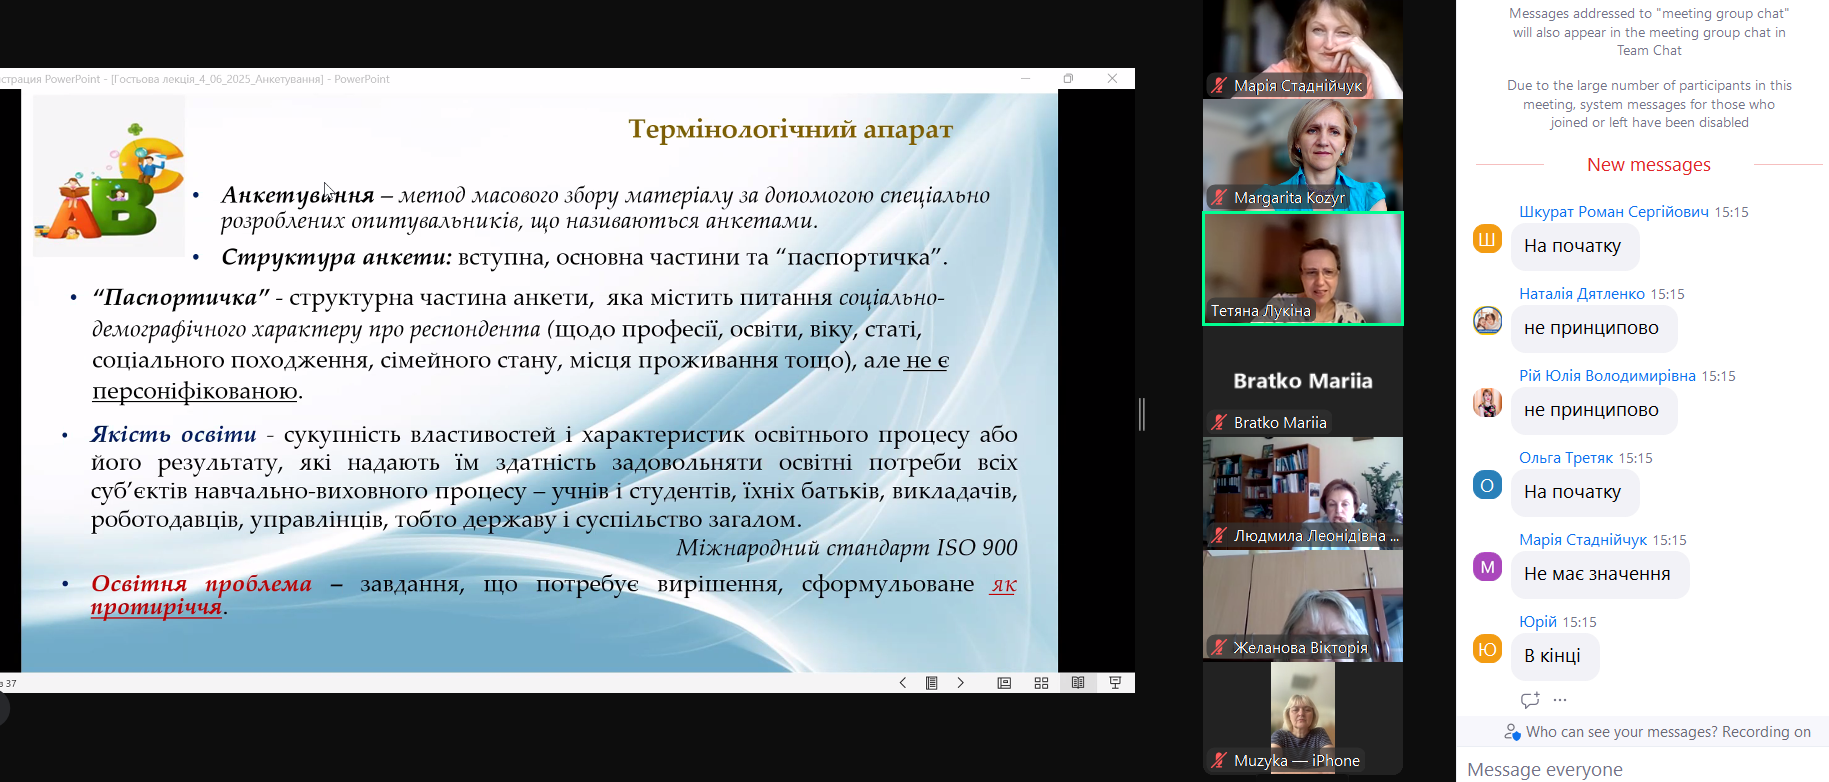Start Slide Show from status bar
The height and width of the screenshot is (782, 1829).
[1115, 683]
